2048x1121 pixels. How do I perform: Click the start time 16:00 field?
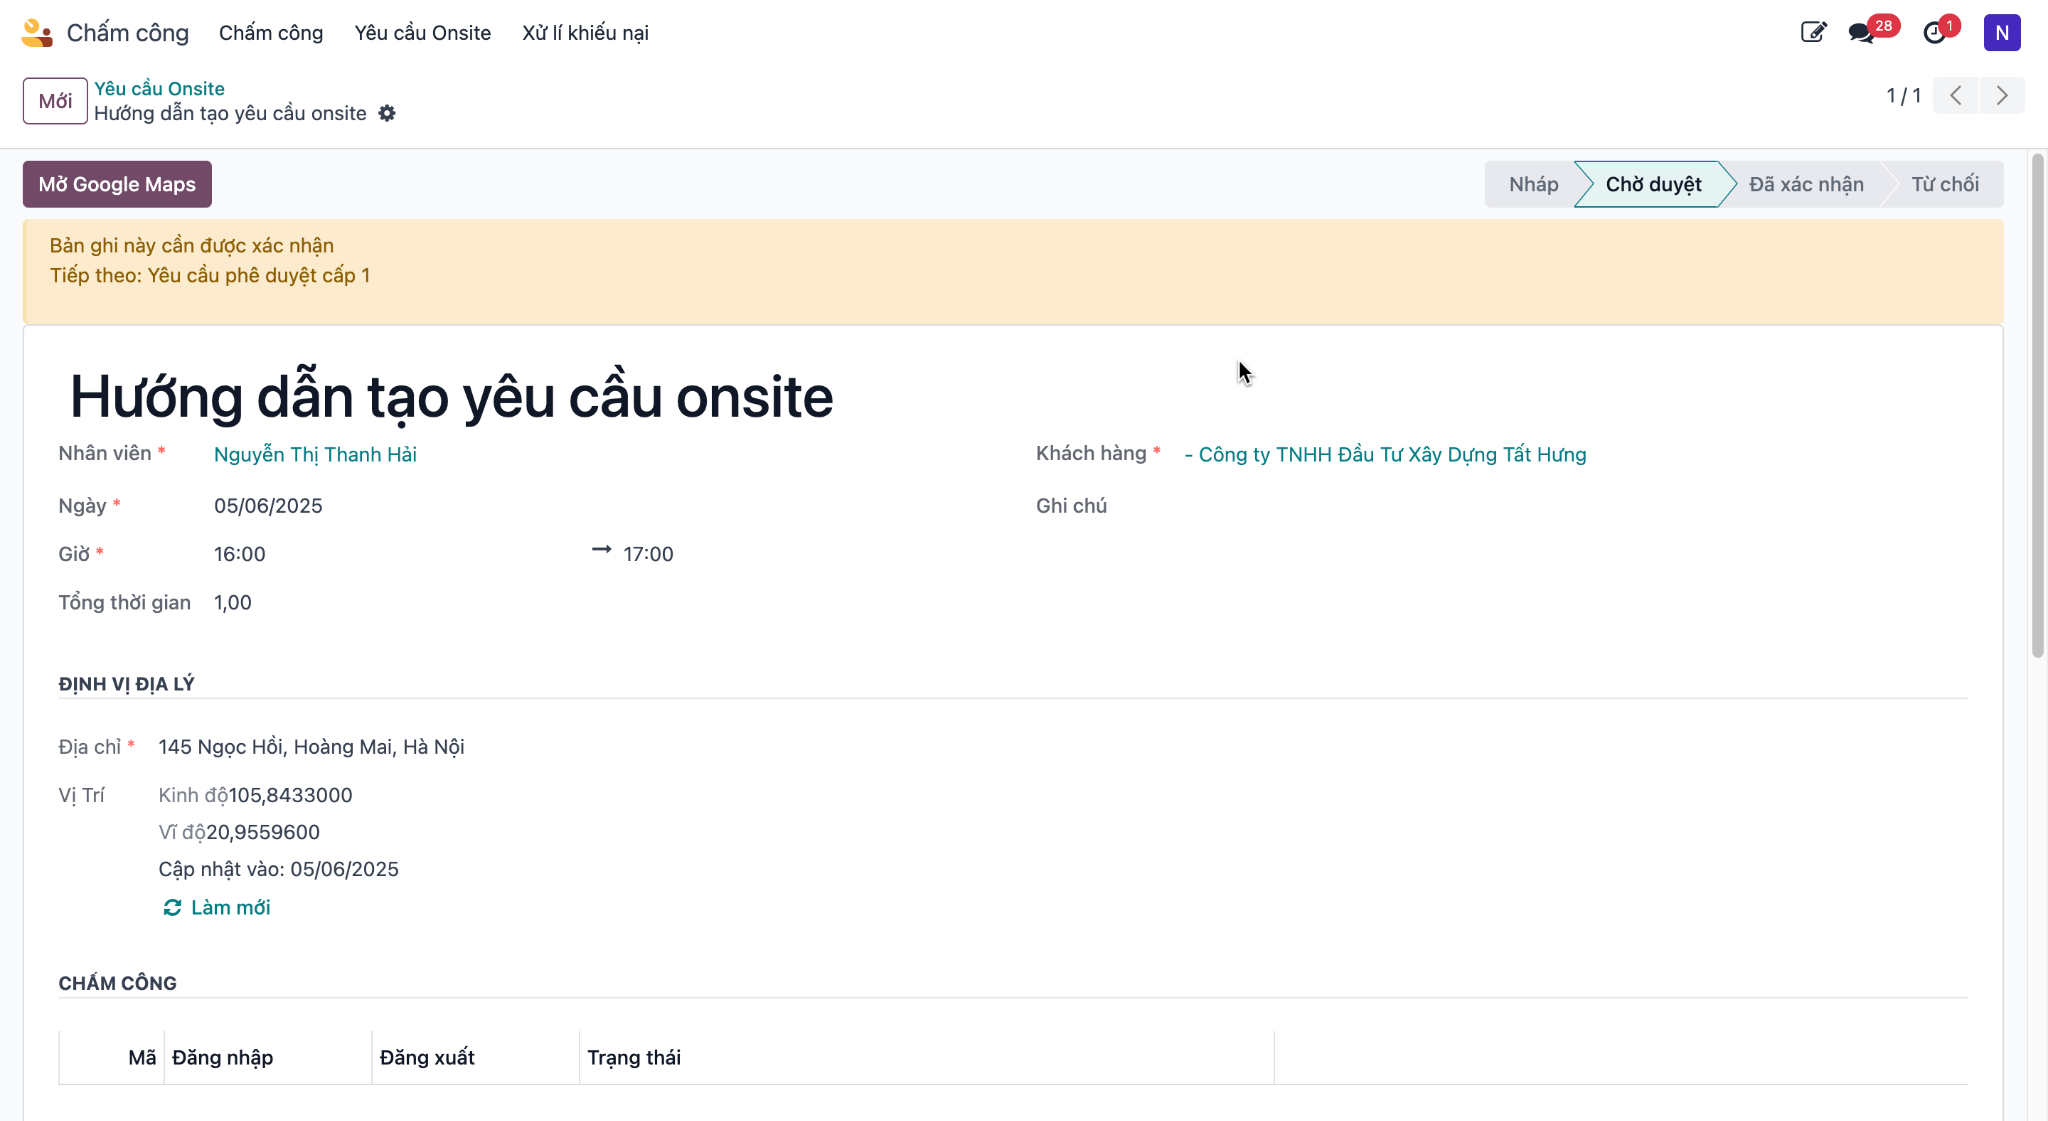(240, 554)
